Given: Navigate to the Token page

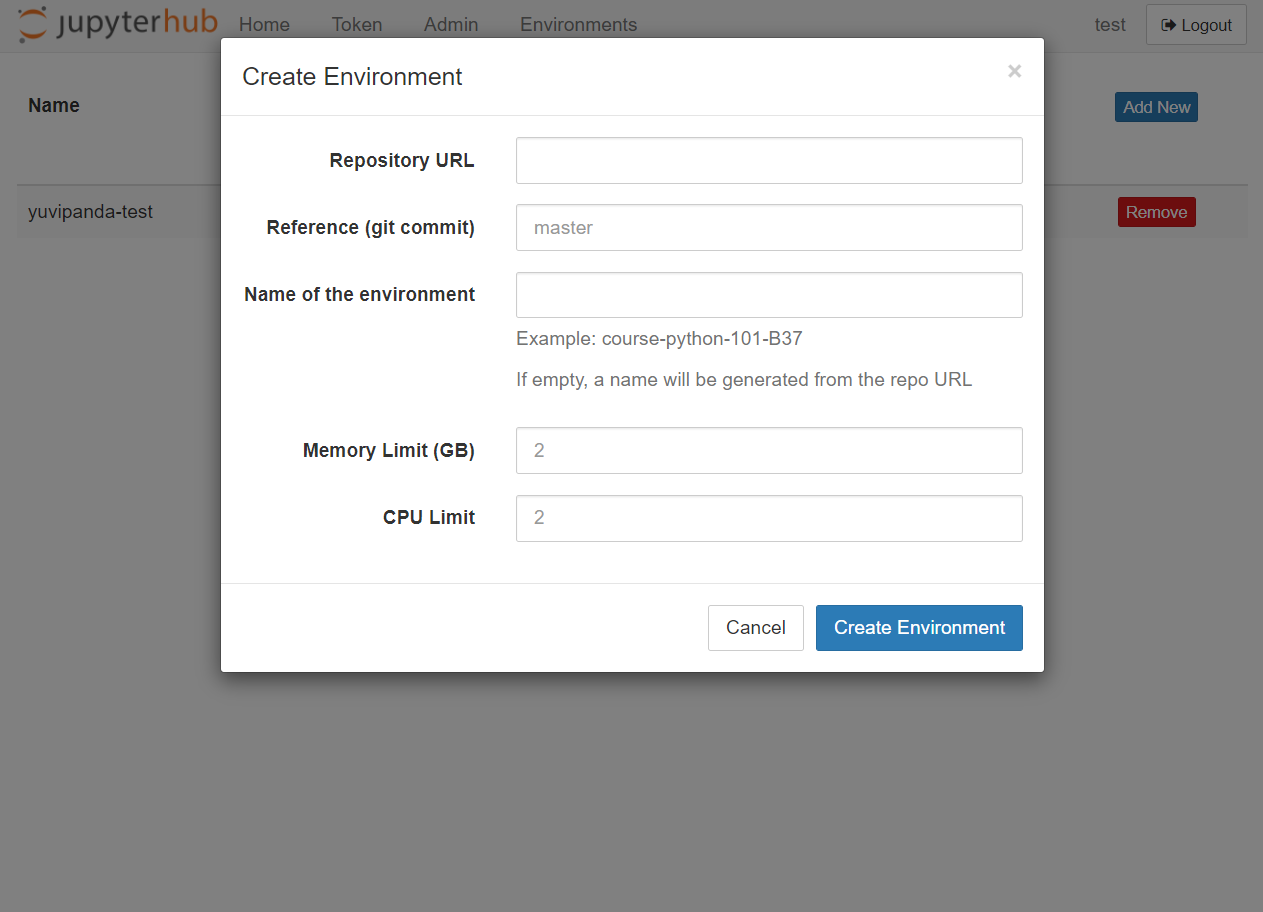Looking at the screenshot, I should click(356, 24).
